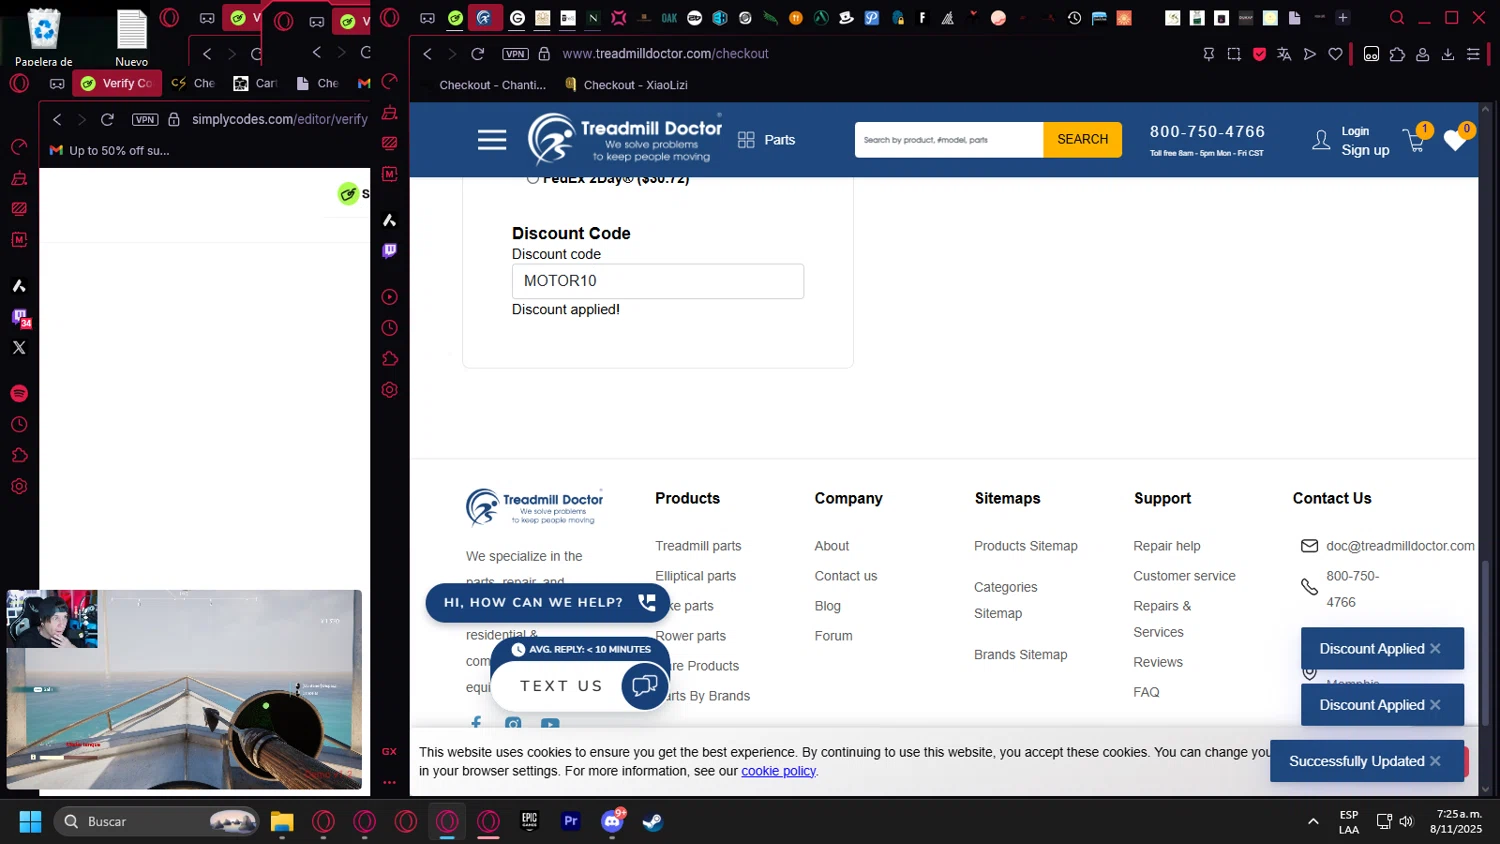This screenshot has height=844, width=1500.
Task: Click the Parts grid icon in header
Action: 746,140
